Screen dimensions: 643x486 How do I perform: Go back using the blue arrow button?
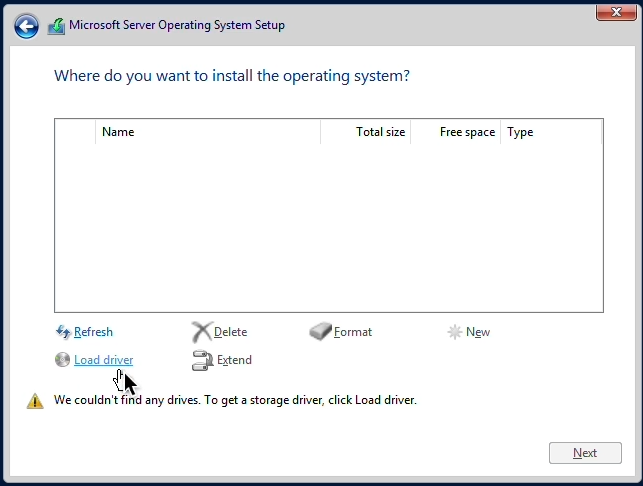click(x=26, y=27)
